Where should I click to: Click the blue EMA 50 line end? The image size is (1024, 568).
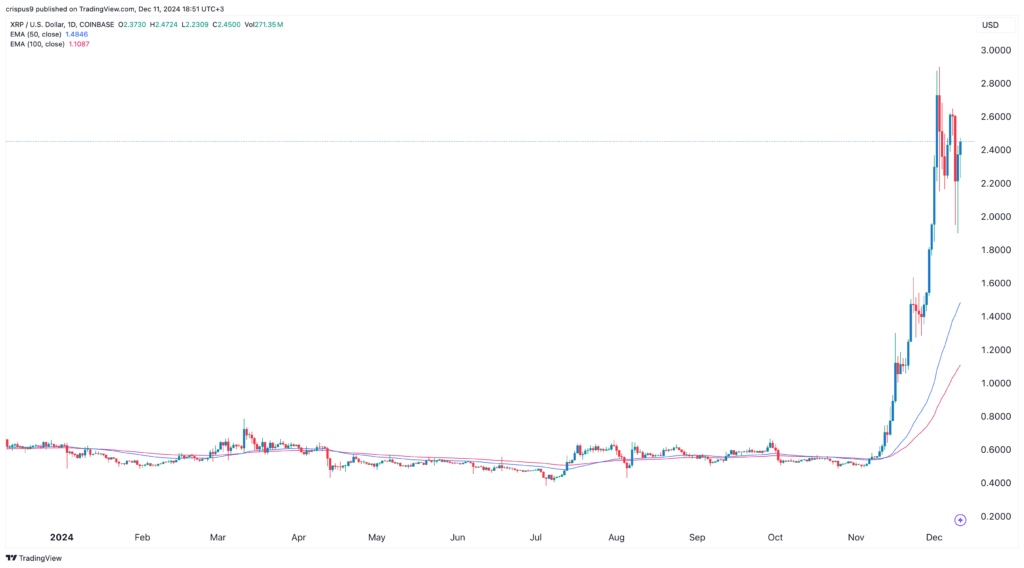(960, 304)
